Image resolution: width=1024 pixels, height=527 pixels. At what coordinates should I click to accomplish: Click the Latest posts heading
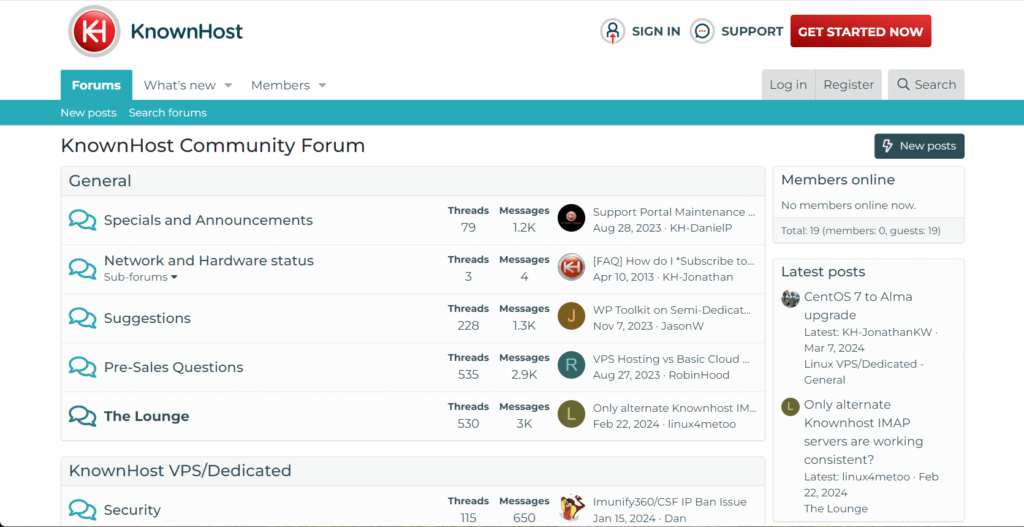pyautogui.click(x=823, y=272)
